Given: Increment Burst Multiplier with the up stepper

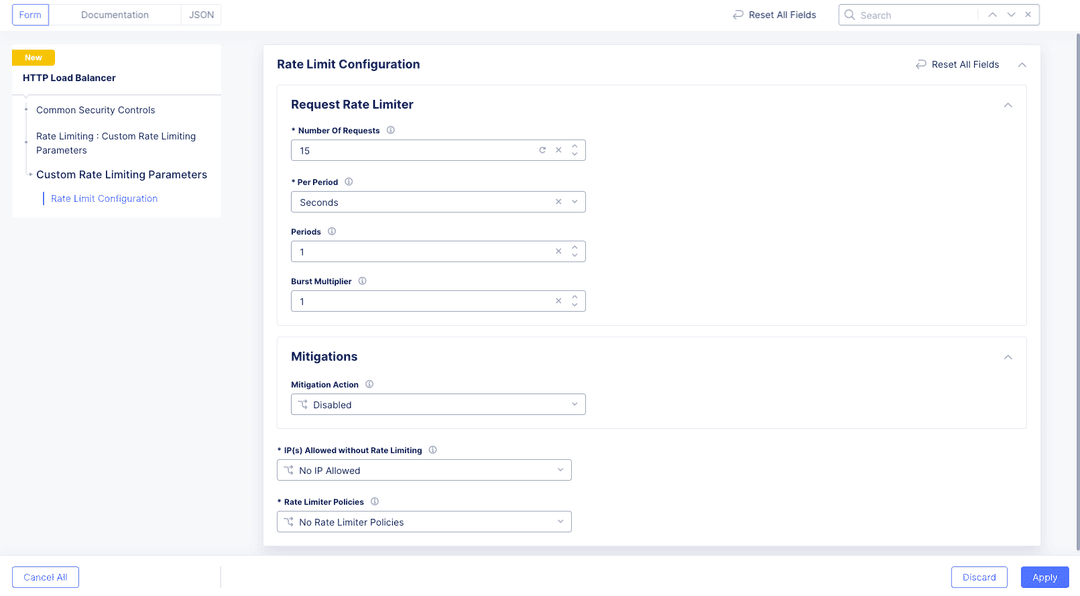Looking at the screenshot, I should click(x=575, y=296).
